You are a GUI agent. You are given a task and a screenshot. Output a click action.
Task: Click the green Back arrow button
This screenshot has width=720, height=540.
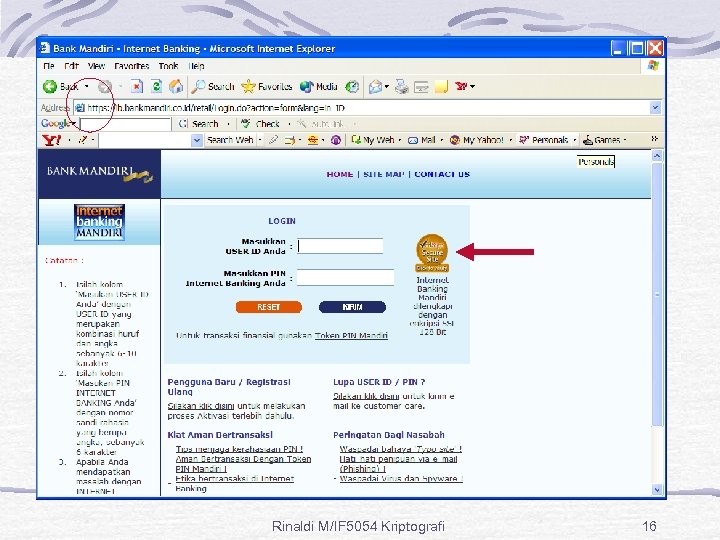tap(50, 86)
